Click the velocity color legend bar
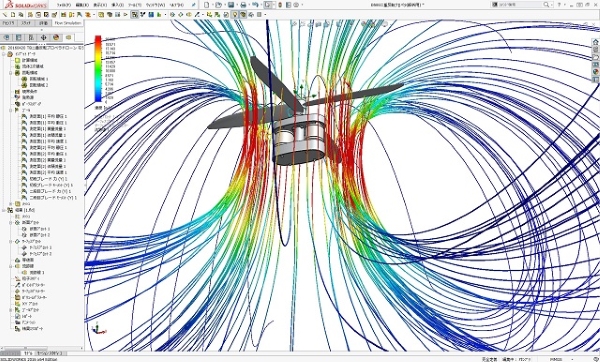The height and width of the screenshot is (362, 600). click(x=98, y=69)
